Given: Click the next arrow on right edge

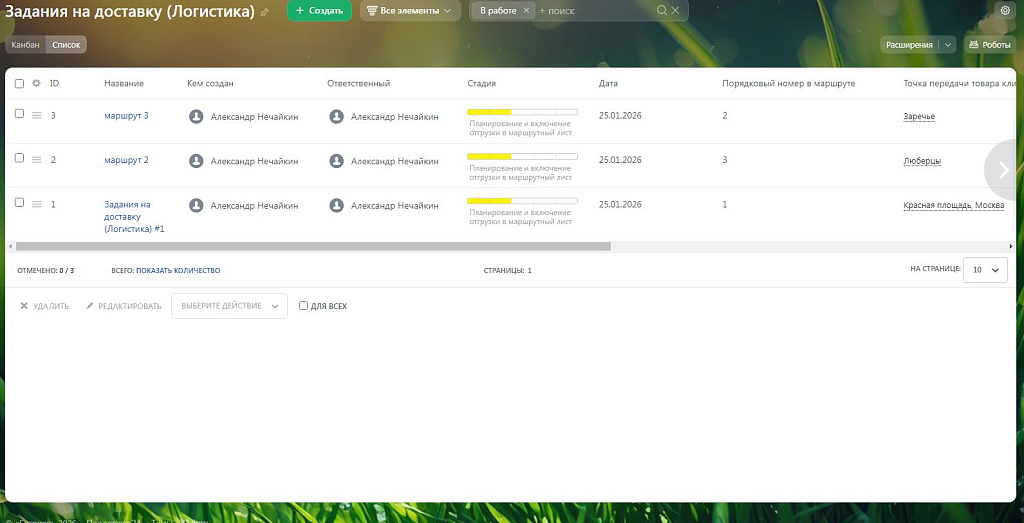Looking at the screenshot, I should (1005, 170).
